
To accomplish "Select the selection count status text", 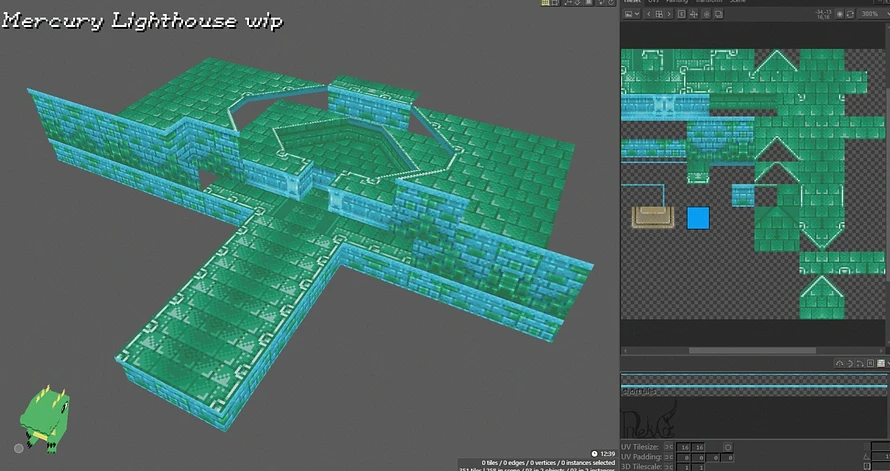I will pyautogui.click(x=548, y=462).
